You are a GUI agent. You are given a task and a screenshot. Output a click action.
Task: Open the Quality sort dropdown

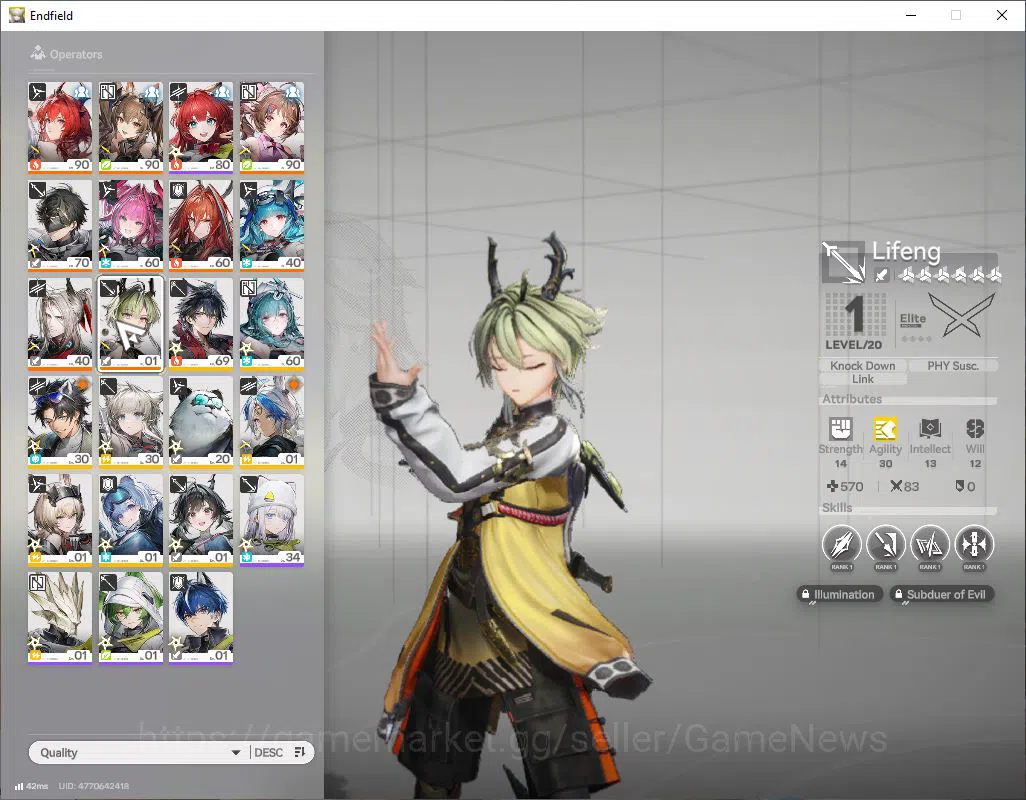[x=139, y=752]
